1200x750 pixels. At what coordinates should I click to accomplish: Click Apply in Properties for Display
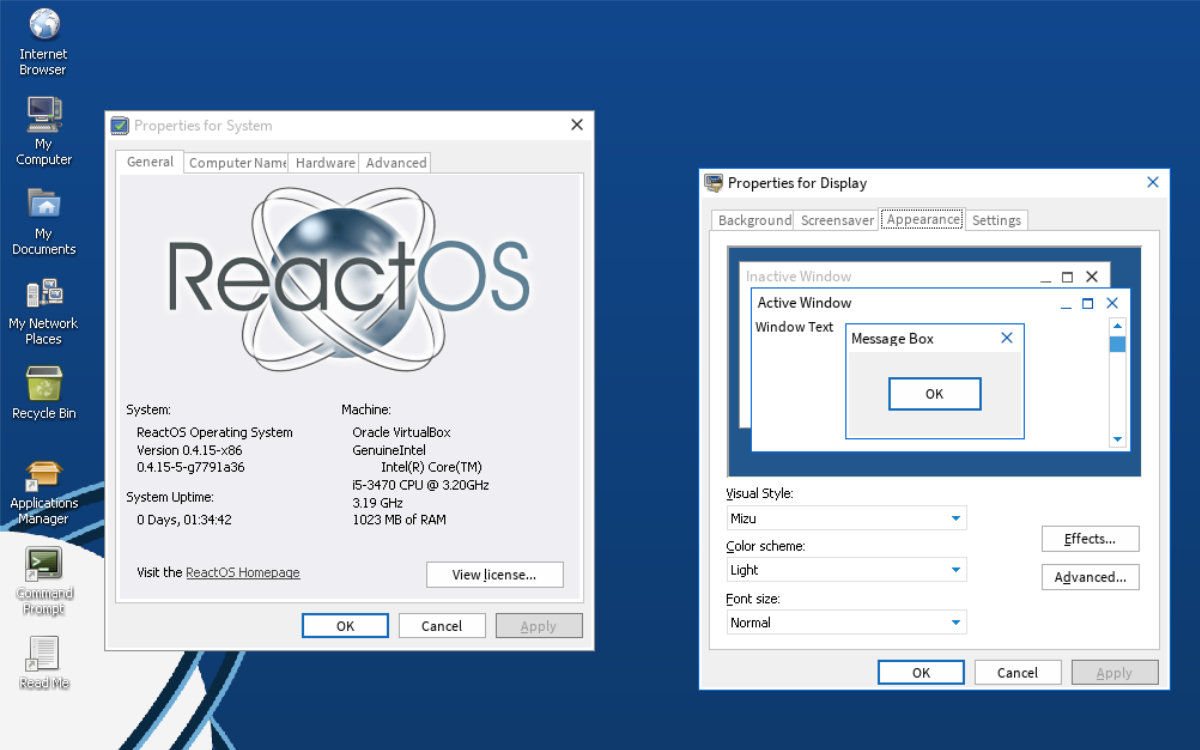(1114, 673)
